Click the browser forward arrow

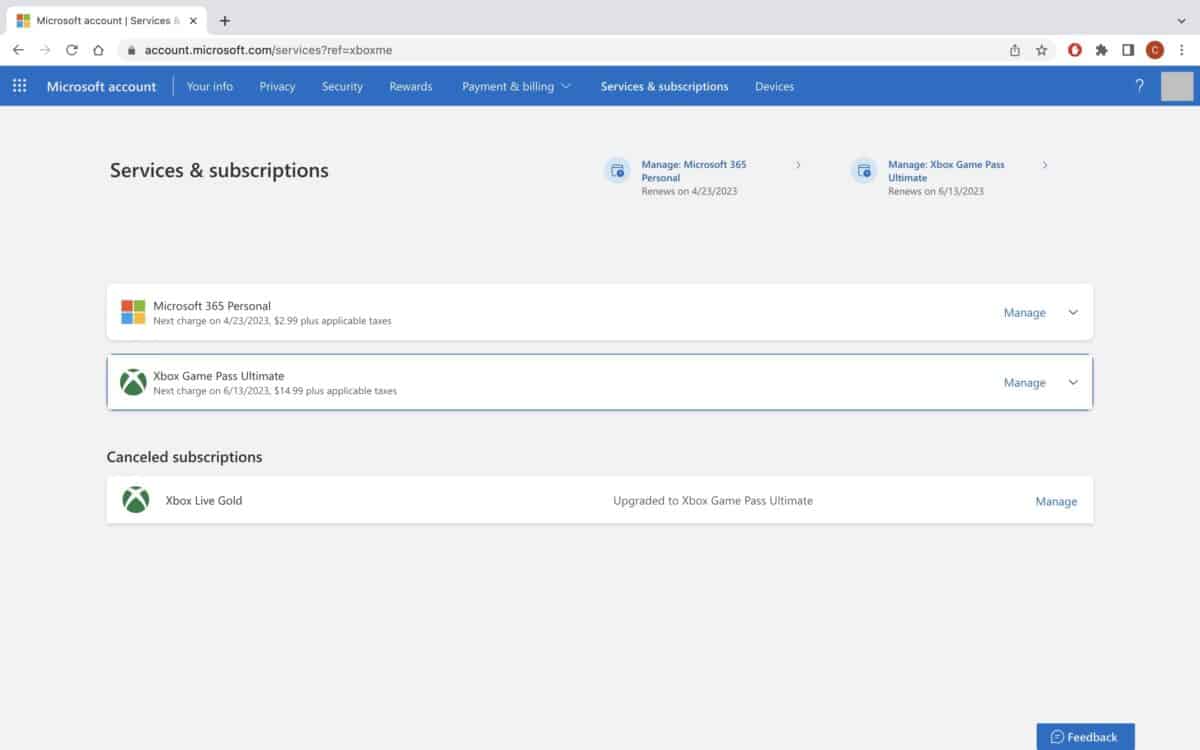(45, 49)
